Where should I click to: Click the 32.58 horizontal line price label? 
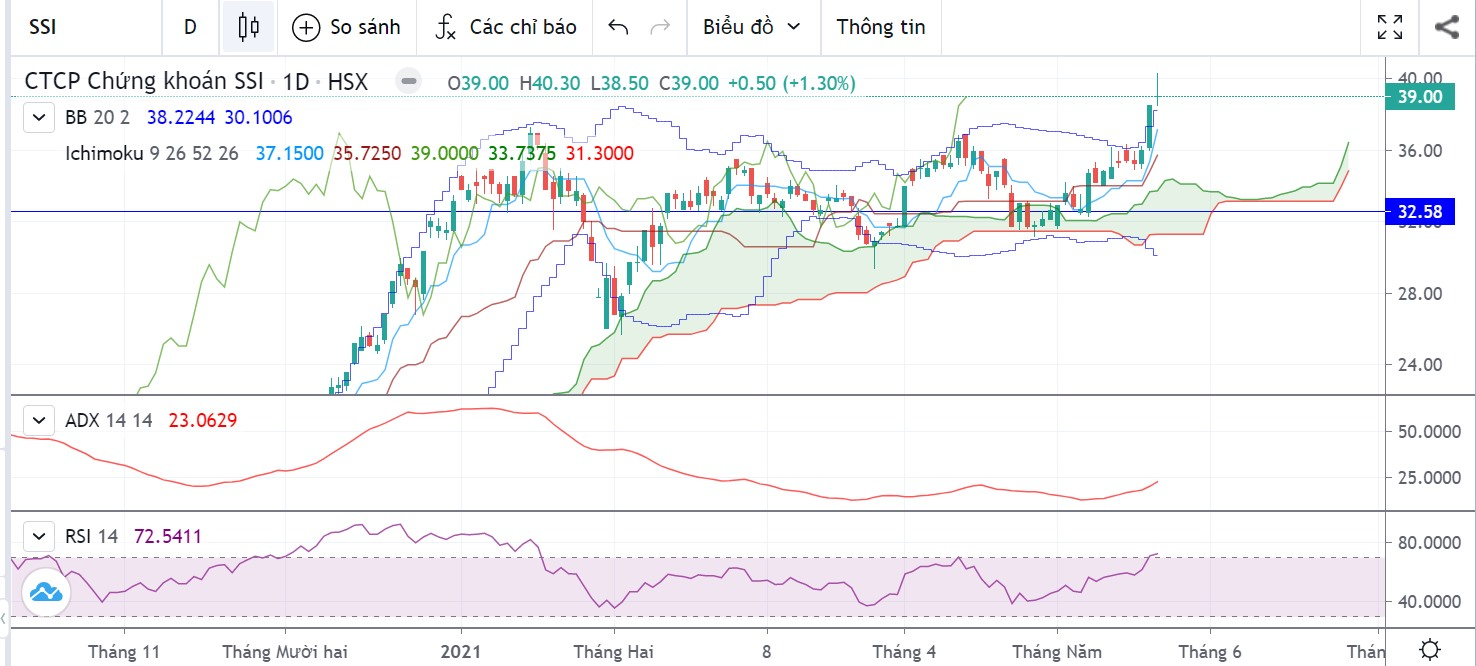(1420, 212)
